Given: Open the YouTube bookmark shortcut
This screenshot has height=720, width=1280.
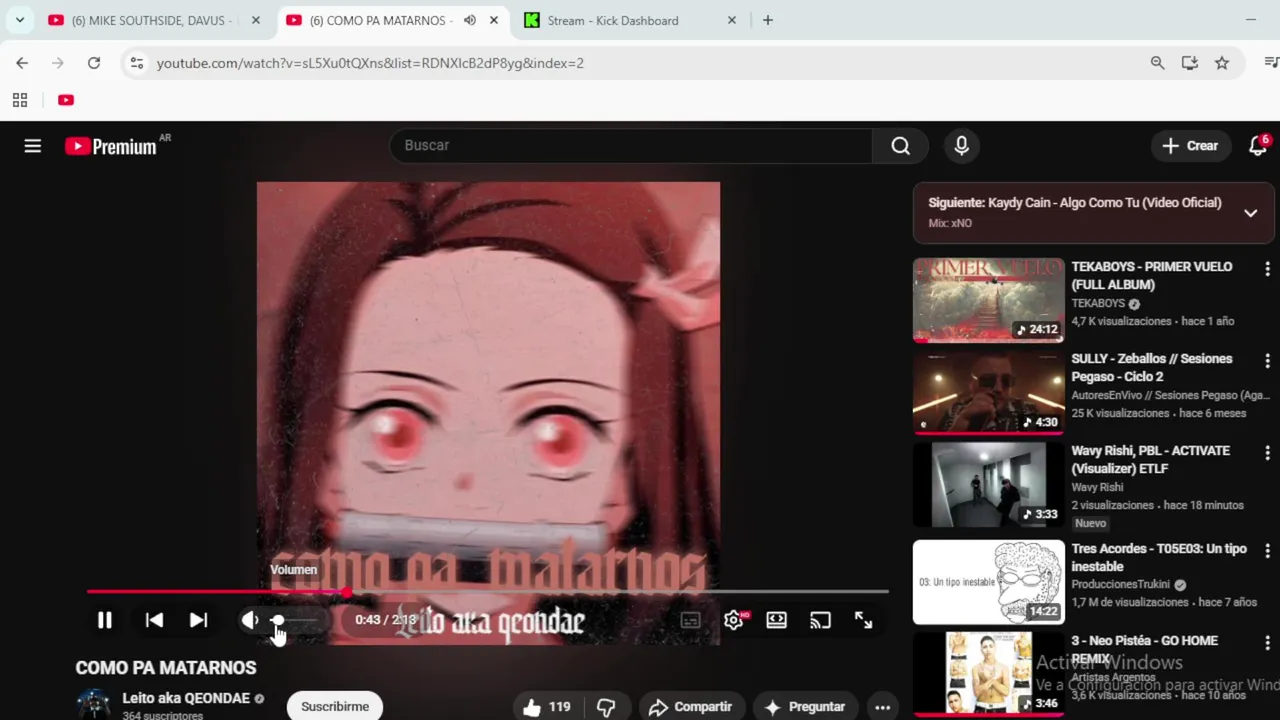Looking at the screenshot, I should pos(66,100).
